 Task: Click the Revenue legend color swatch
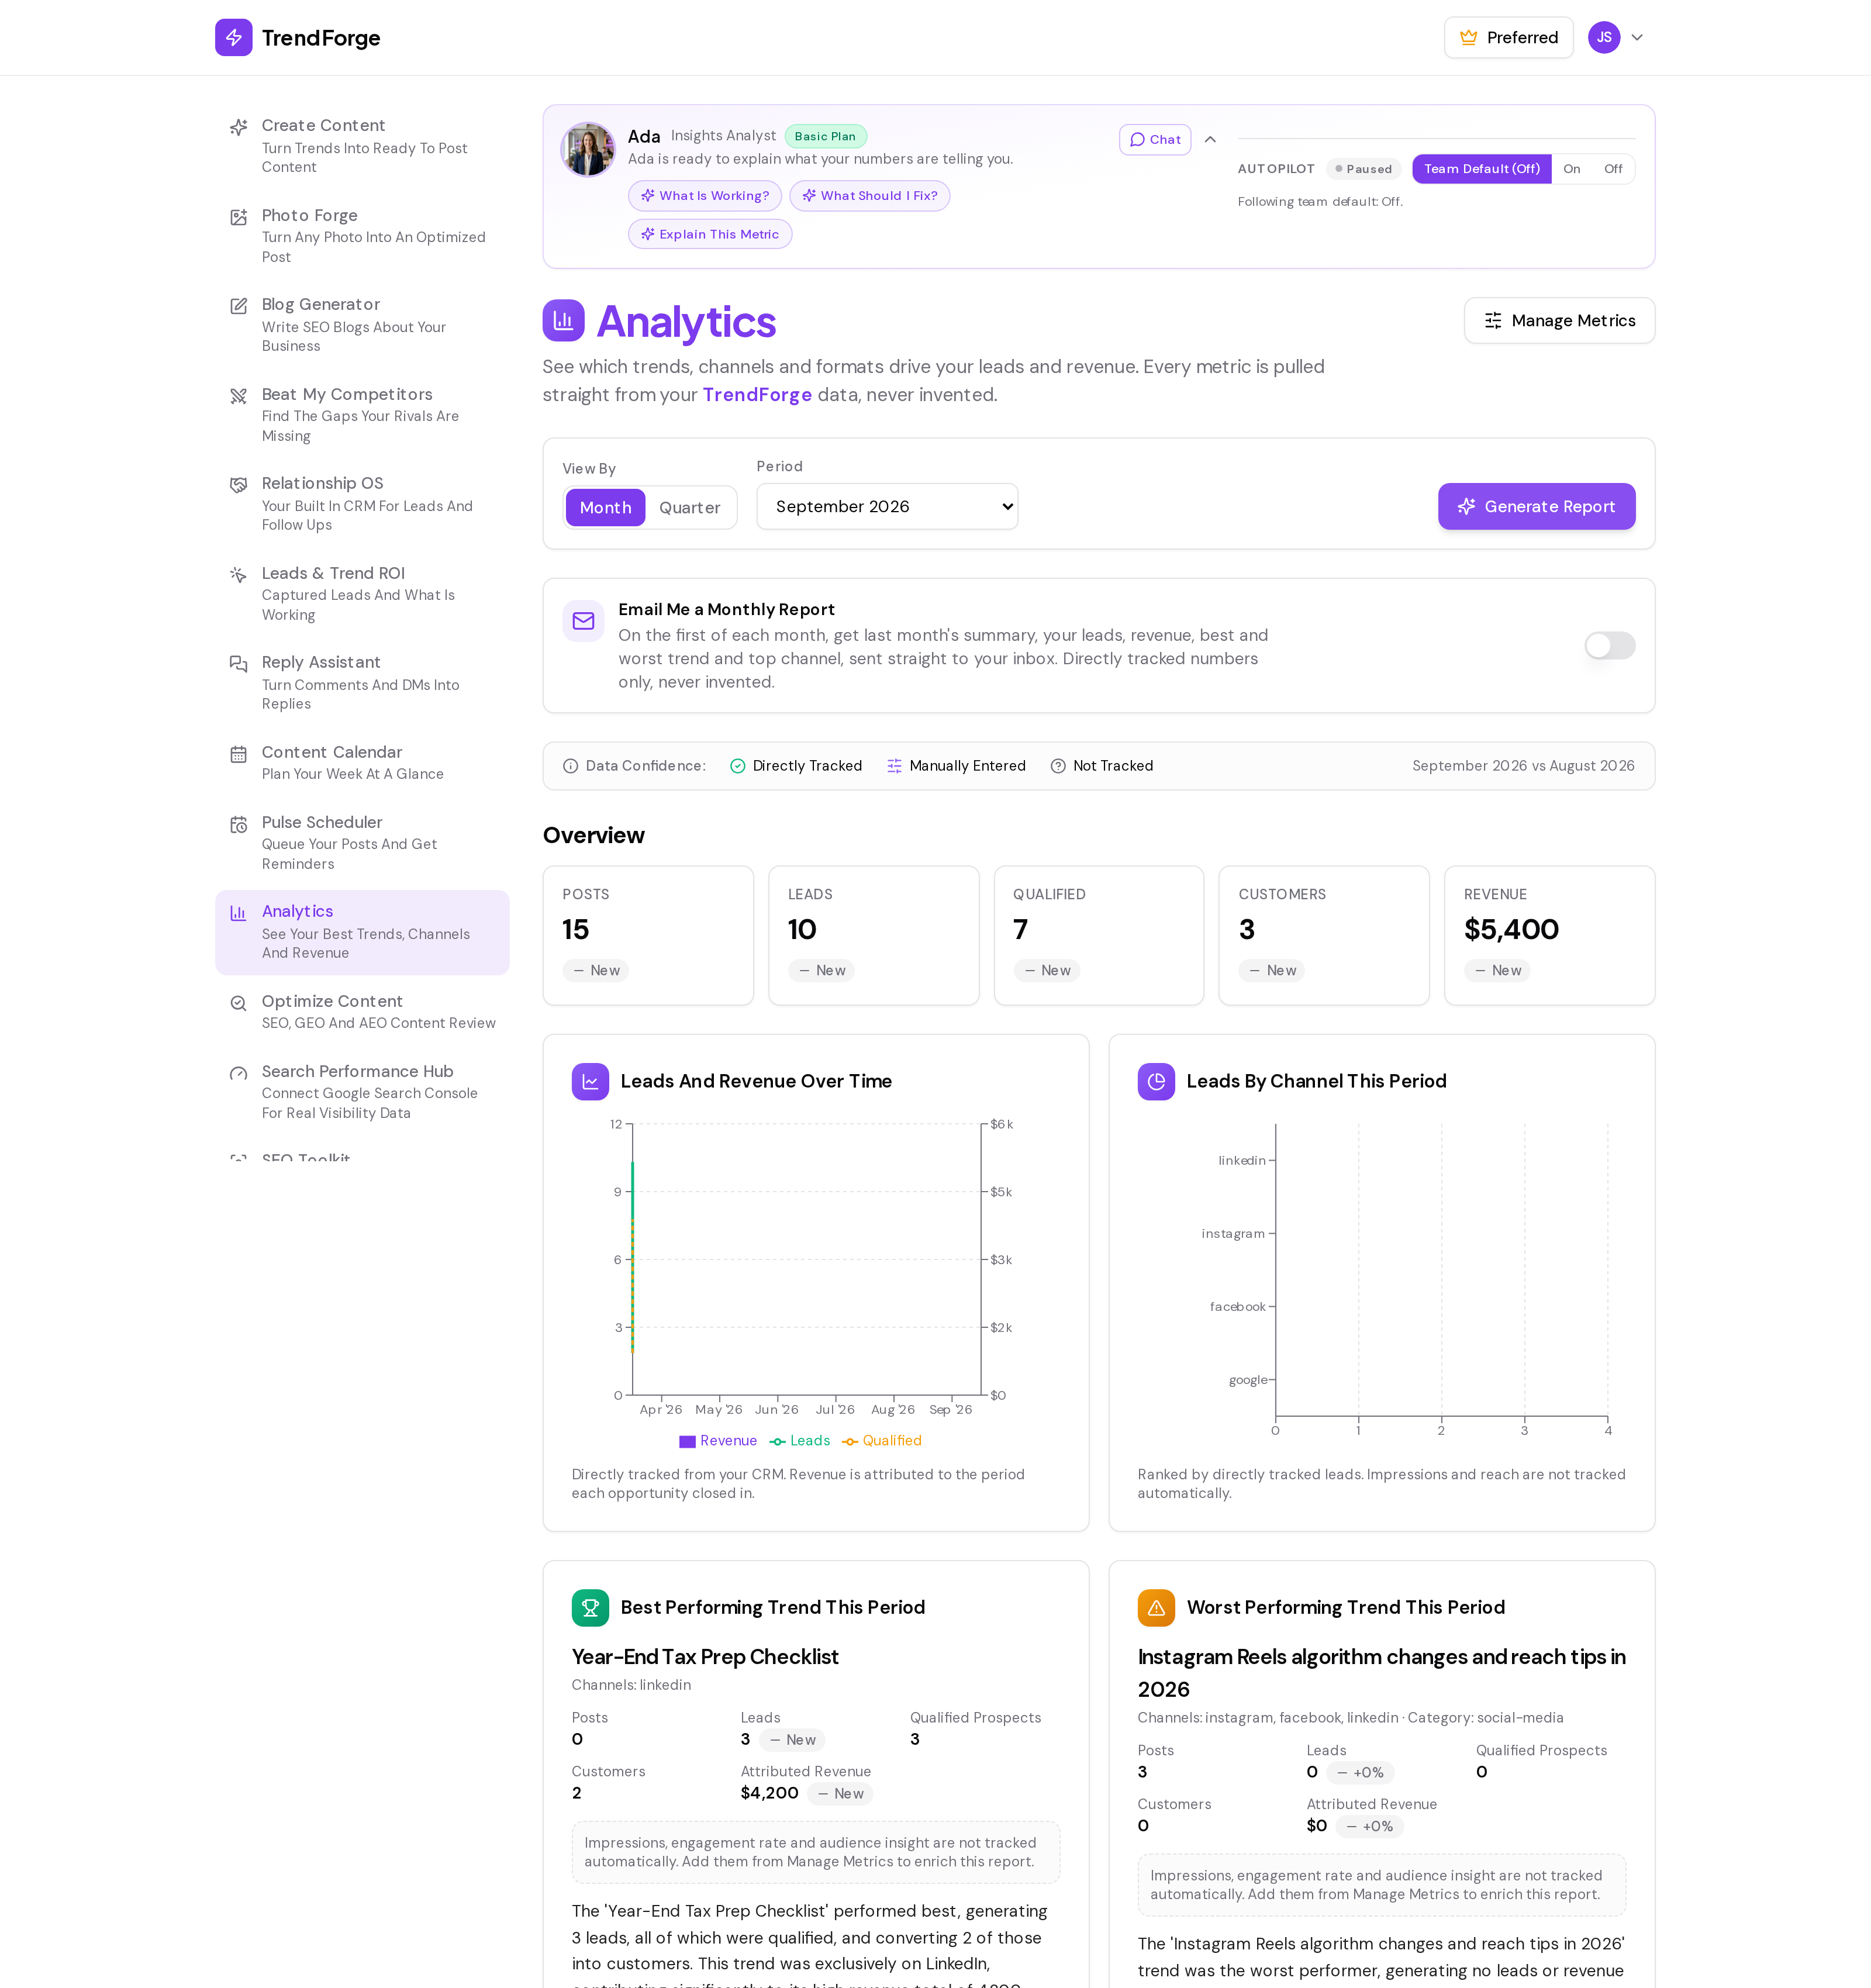tap(687, 1442)
